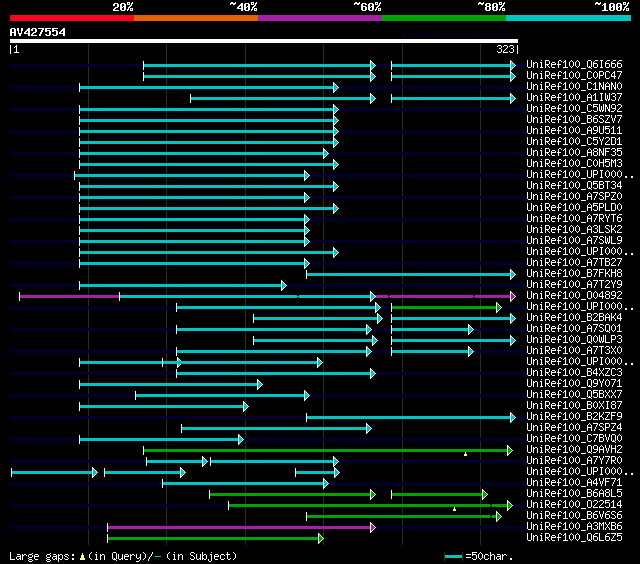Viewport: 640px width, 564px height.
Task: Click the yellow gap marker in Q9AVH2 row
Action: (465, 454)
